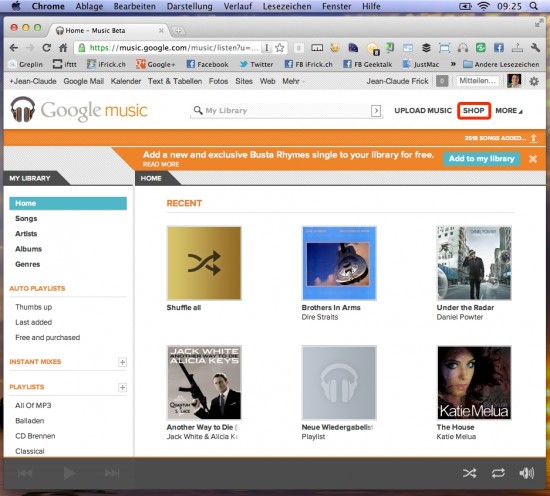Image resolution: width=550 pixels, height=496 pixels.
Task: Open the Apple menu
Action: point(16,6)
